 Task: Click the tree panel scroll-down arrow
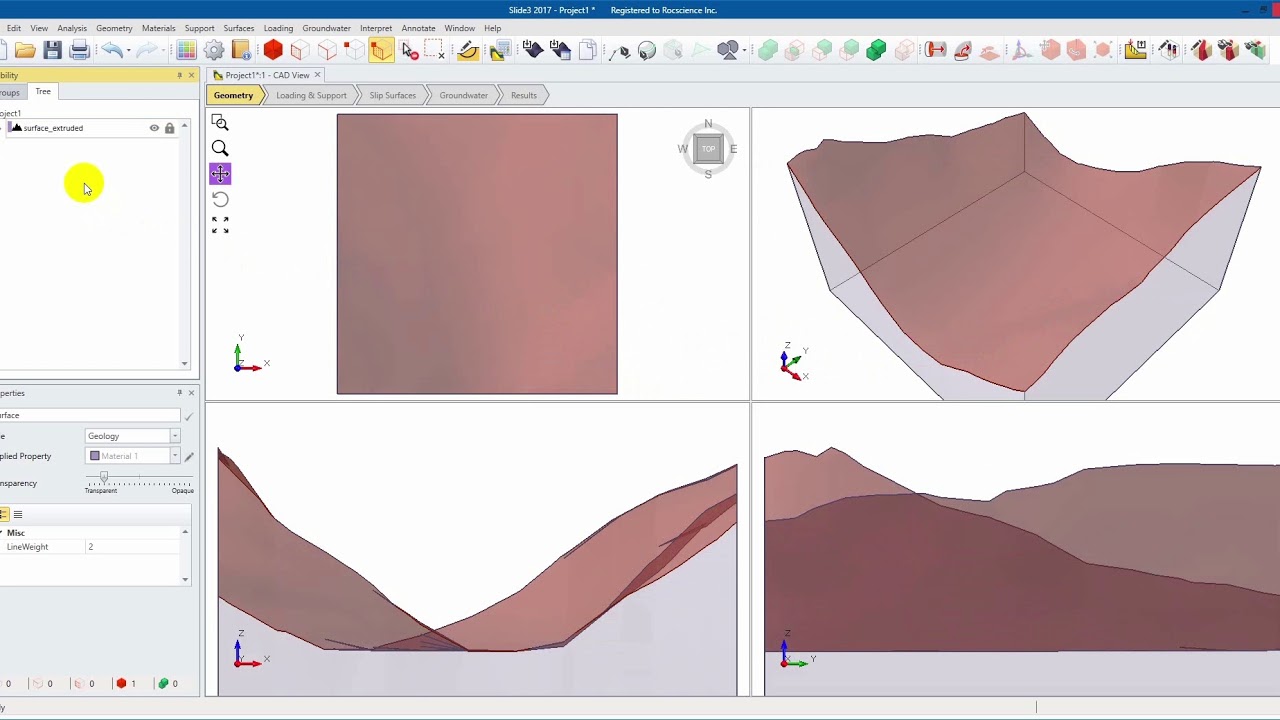click(x=184, y=364)
